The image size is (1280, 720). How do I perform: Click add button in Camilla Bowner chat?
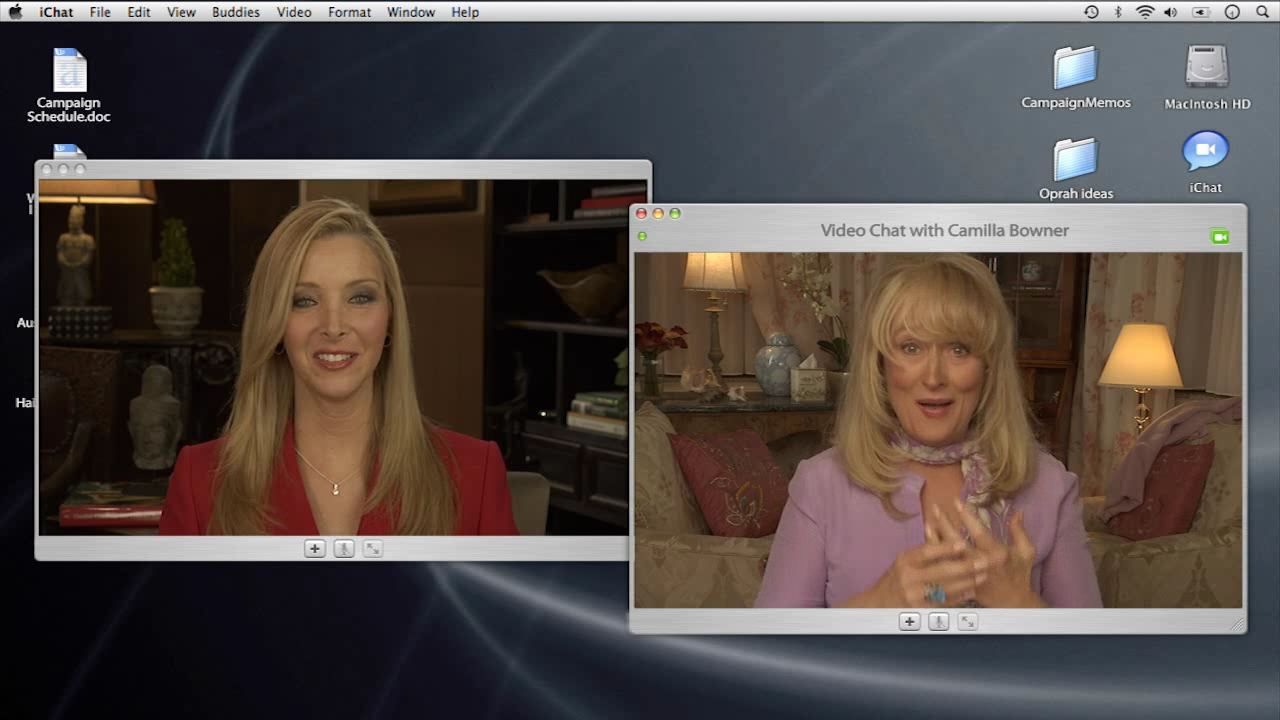point(909,621)
